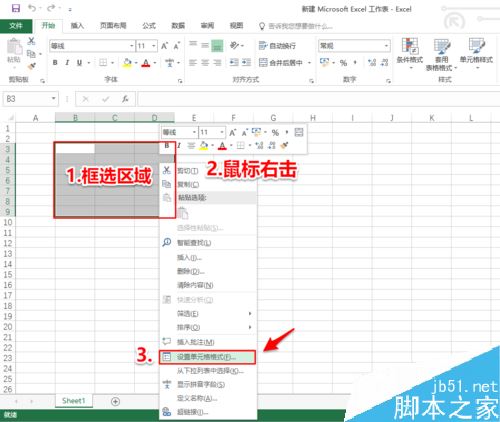Choose Cut in the context menu

pos(208,171)
